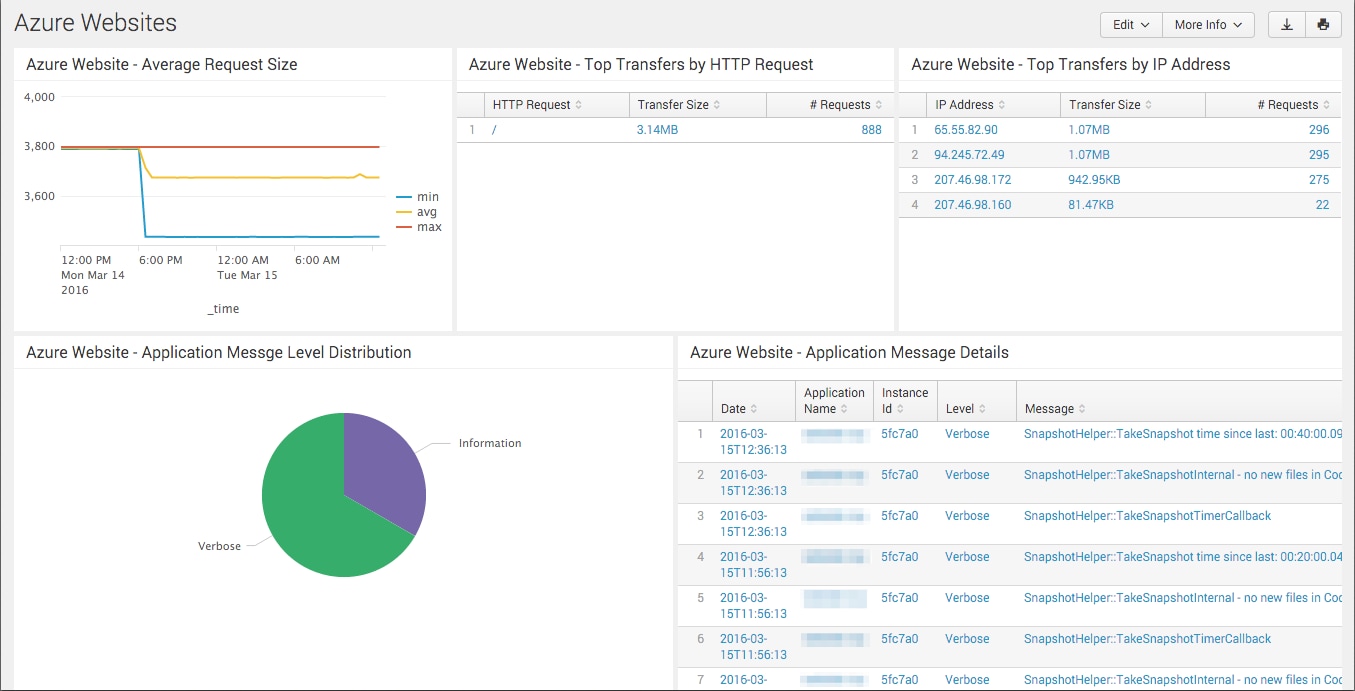Select the Application Name column header
The width and height of the screenshot is (1355, 691).
coord(833,401)
